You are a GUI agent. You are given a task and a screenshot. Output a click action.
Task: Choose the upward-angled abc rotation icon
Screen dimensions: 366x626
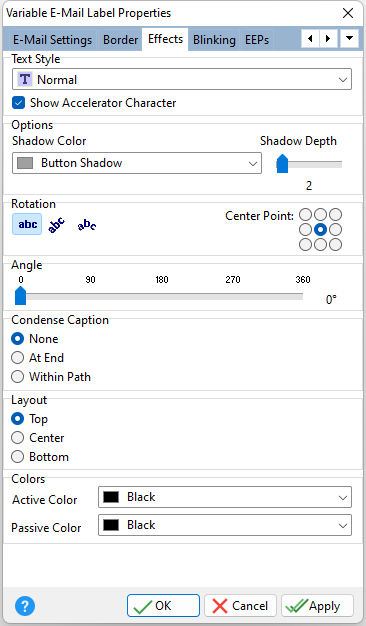click(56, 224)
